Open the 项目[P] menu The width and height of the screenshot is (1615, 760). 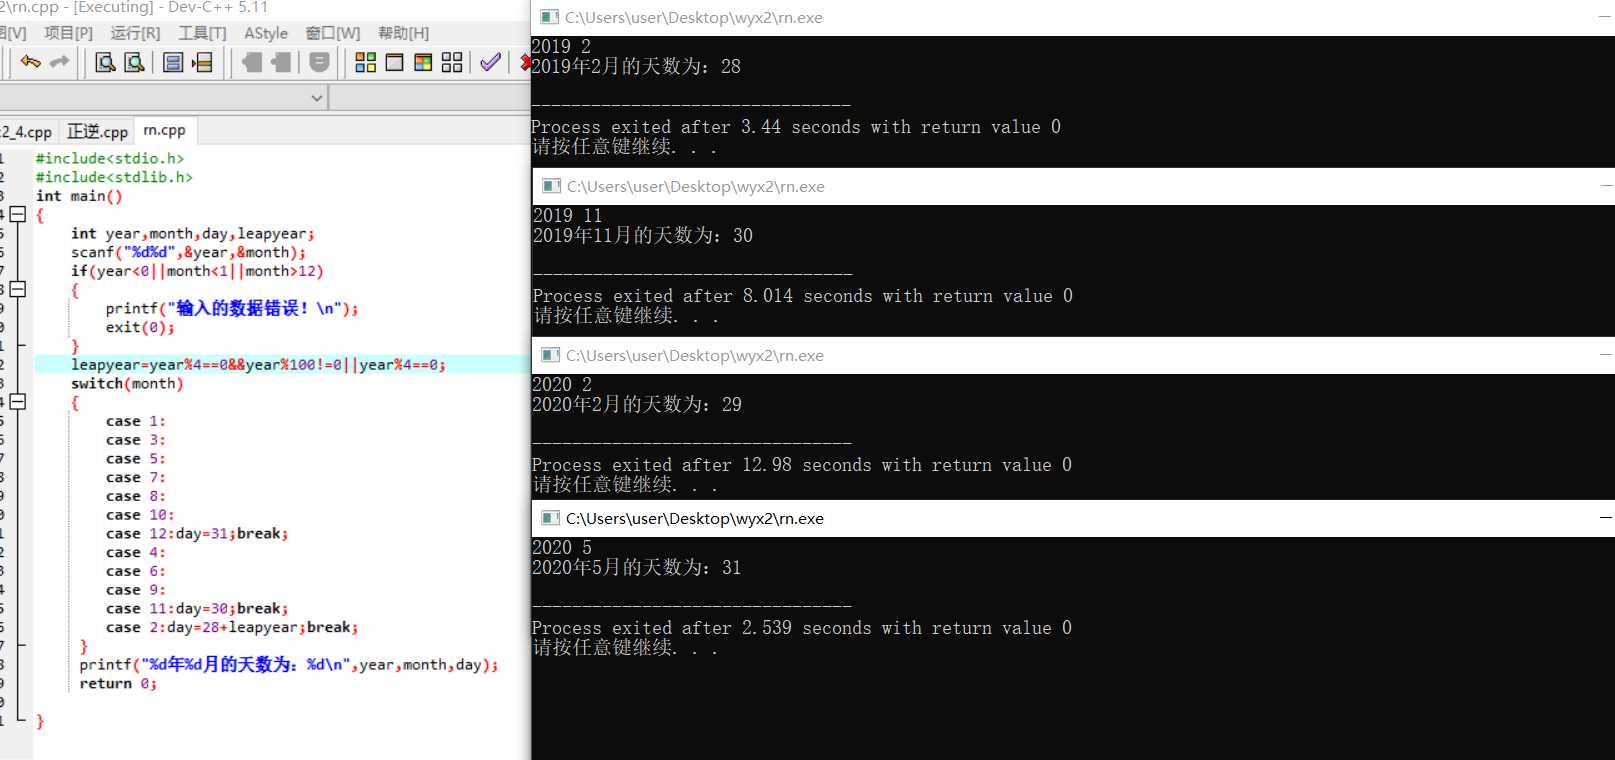68,33
